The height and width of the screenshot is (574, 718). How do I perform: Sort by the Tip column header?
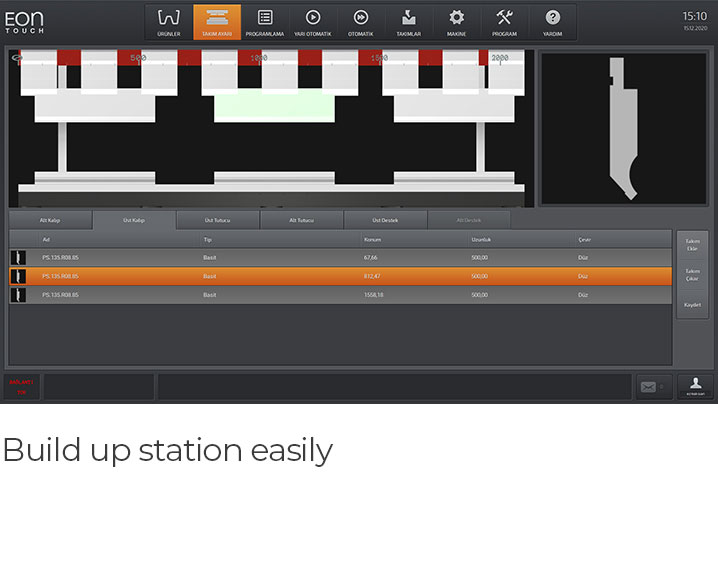pyautogui.click(x=207, y=239)
